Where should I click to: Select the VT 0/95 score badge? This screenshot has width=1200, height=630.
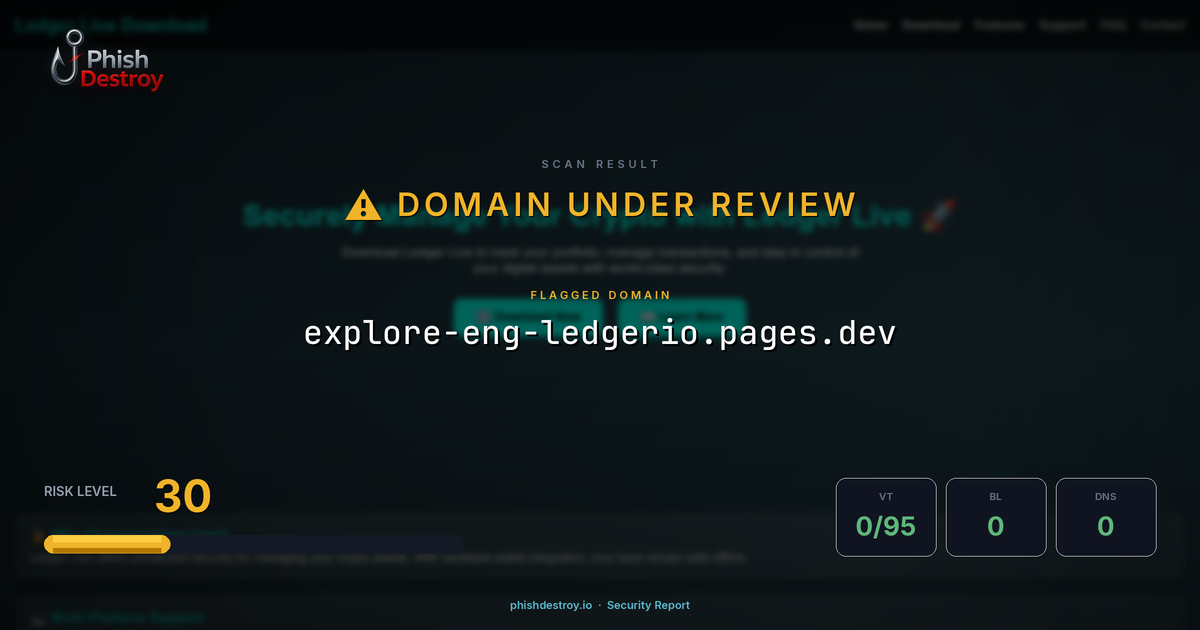[886, 517]
